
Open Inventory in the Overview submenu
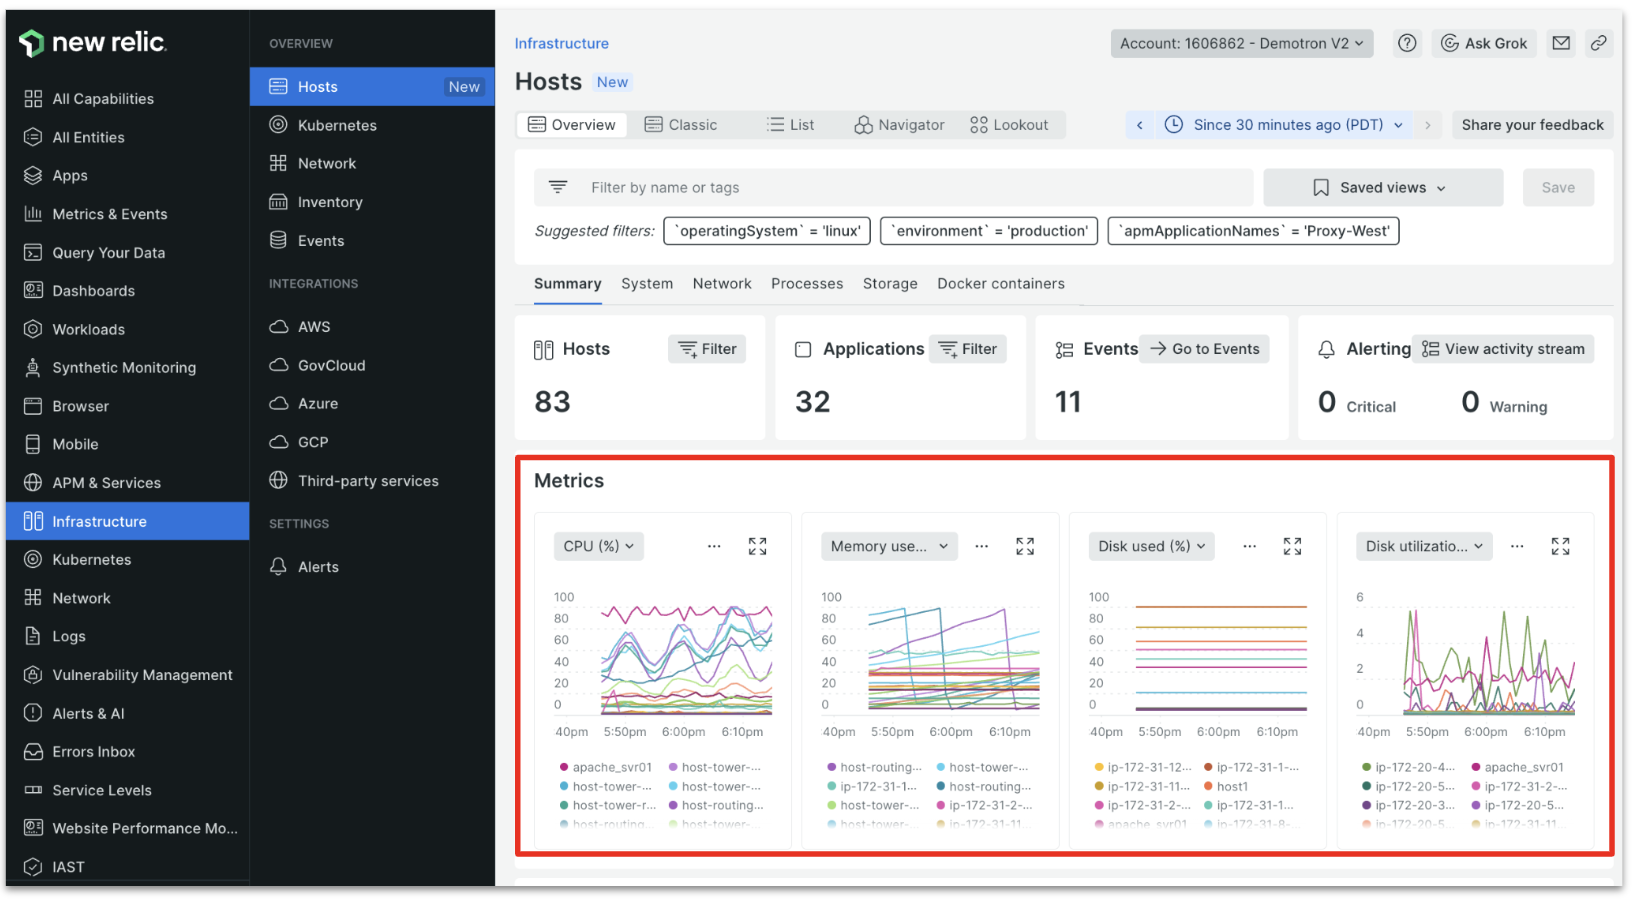click(372, 202)
